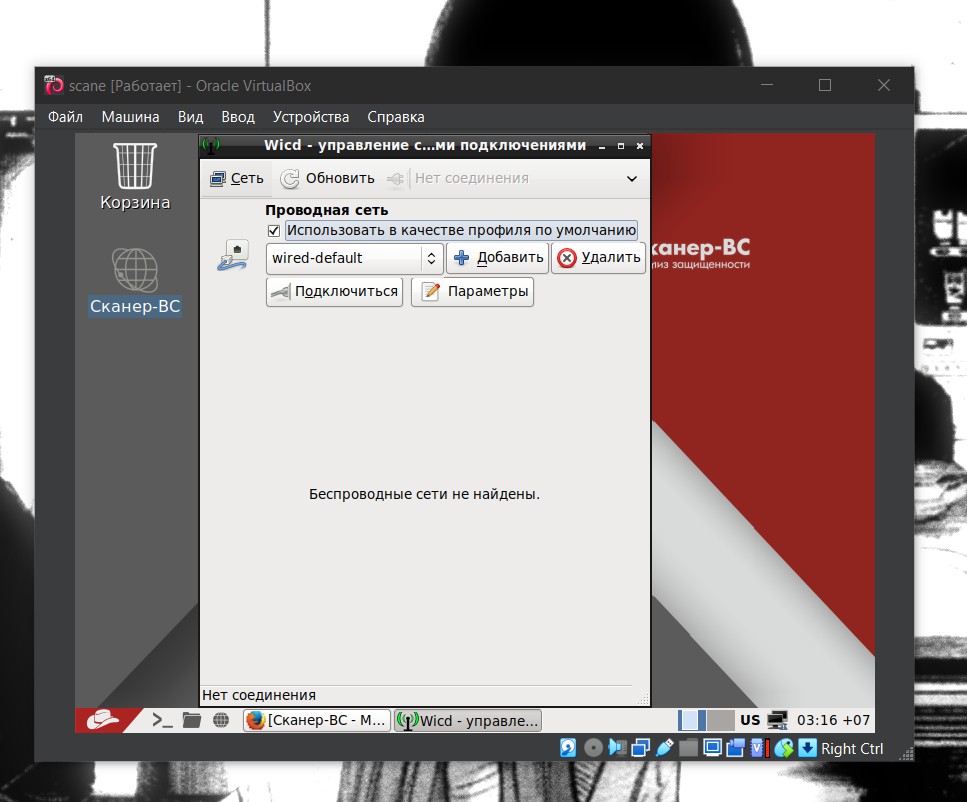This screenshot has height=802, width=967.
Task: Minimize the Wicd window
Action: pos(602,146)
